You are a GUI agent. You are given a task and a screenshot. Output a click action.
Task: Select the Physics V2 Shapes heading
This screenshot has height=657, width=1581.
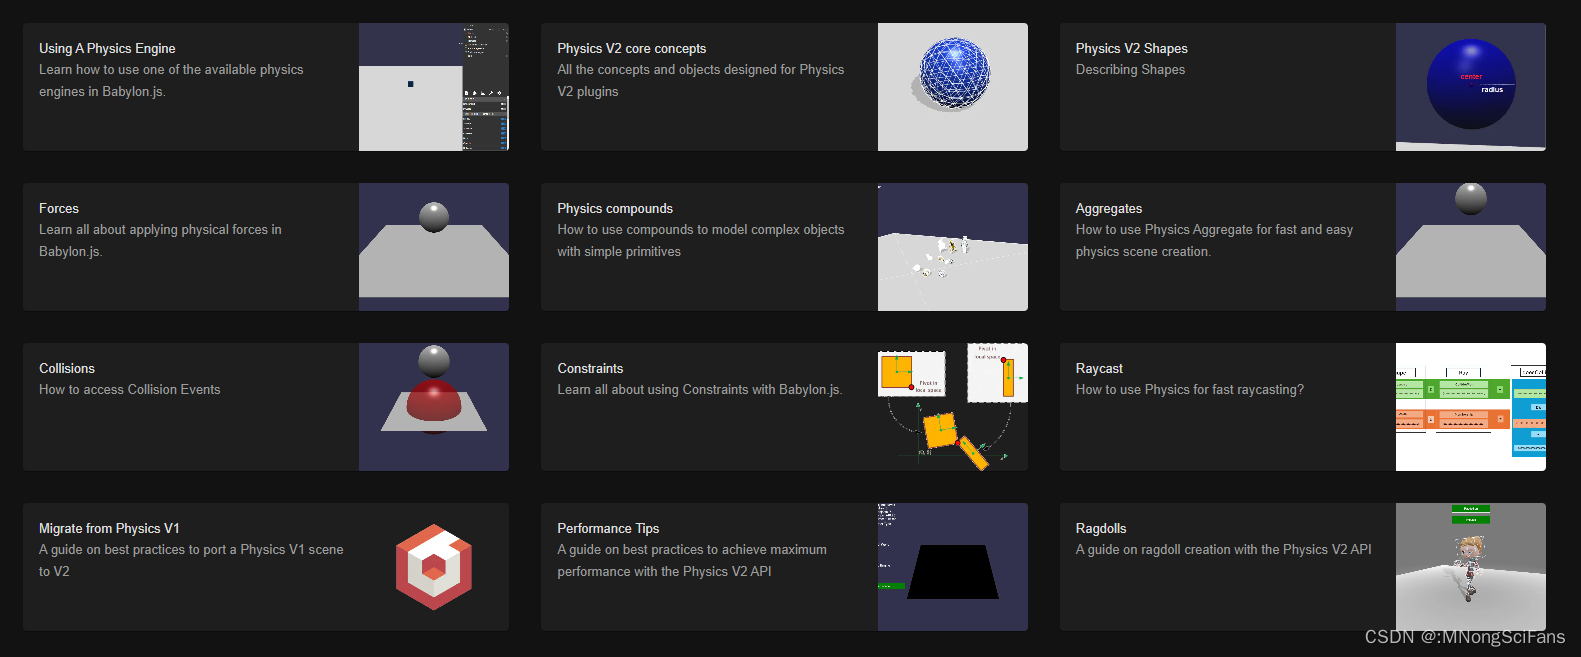(x=1131, y=48)
